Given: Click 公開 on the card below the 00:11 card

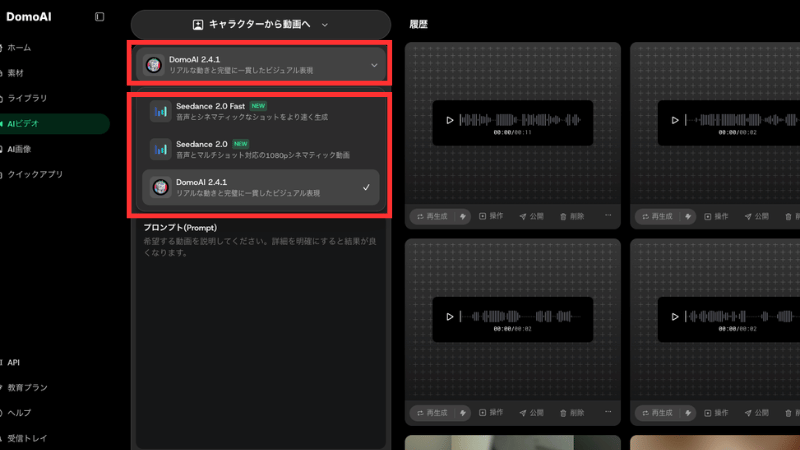Looking at the screenshot, I should point(531,413).
